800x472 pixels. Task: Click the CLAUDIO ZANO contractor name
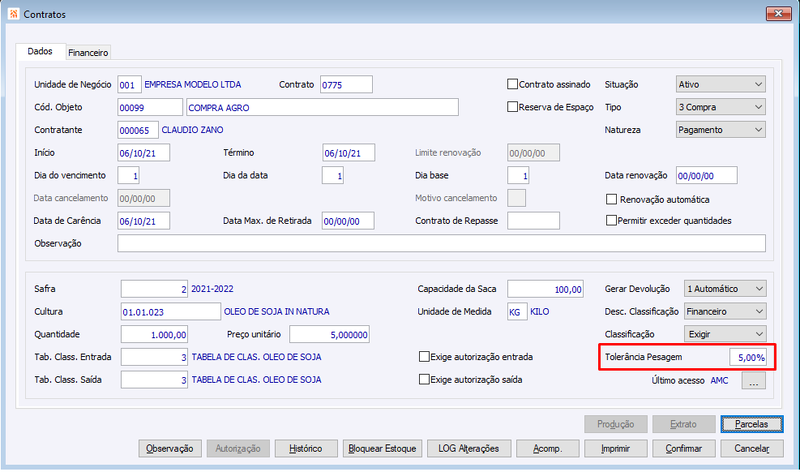(x=192, y=130)
